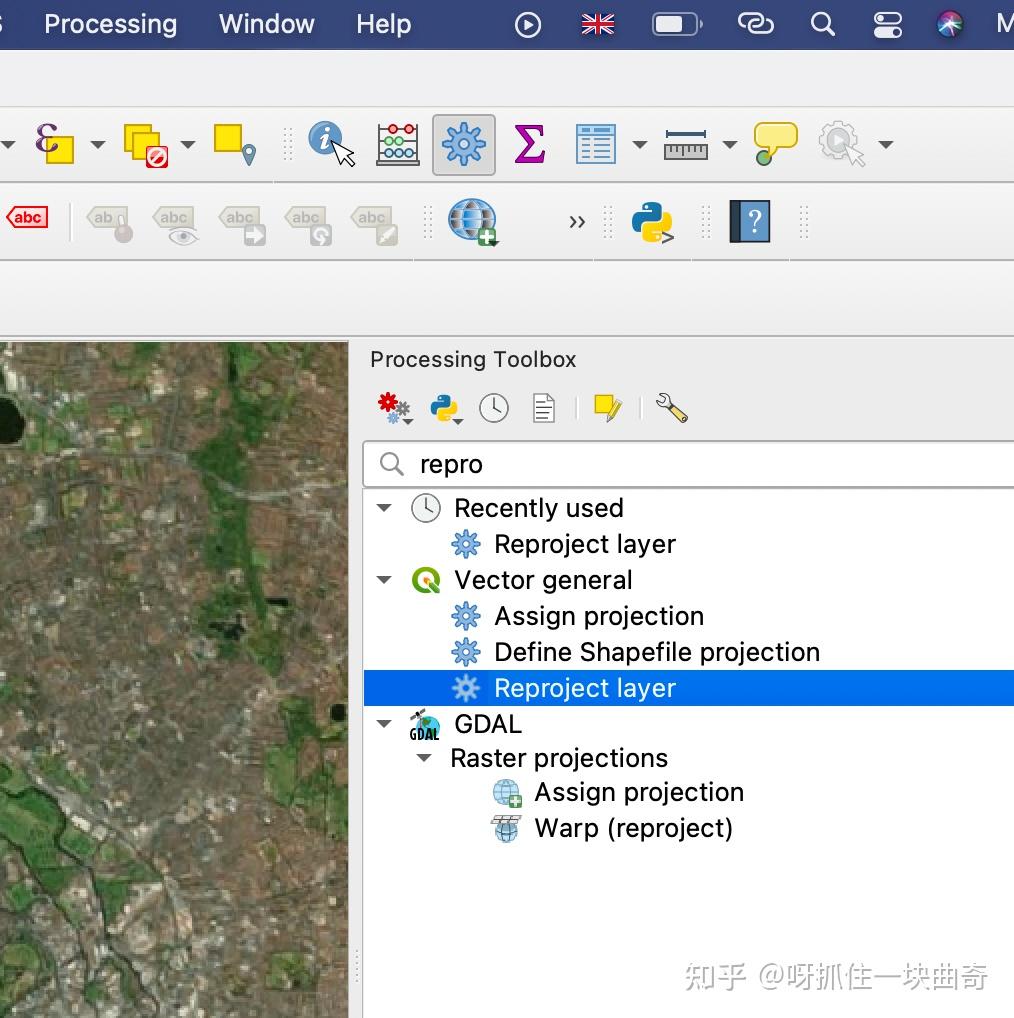Click the pin/unpin labels icon
Viewport: 1014px width, 1018px height.
click(x=110, y=223)
